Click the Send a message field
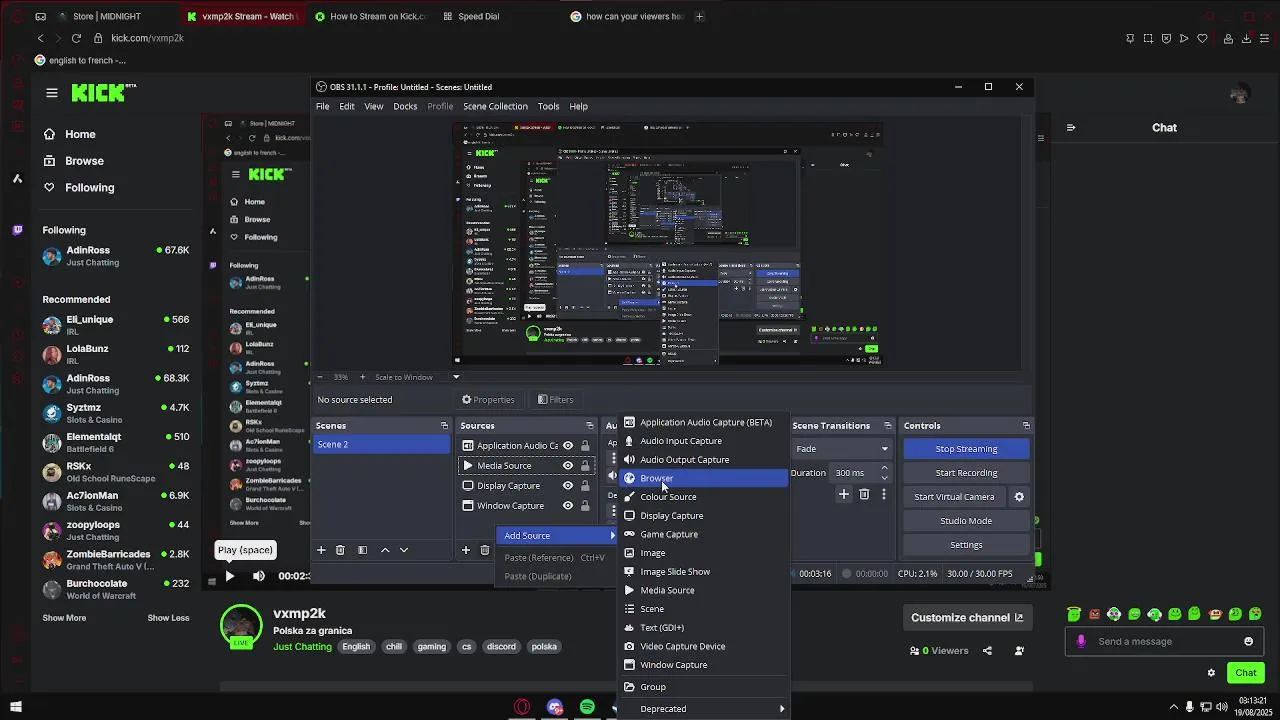Image resolution: width=1280 pixels, height=720 pixels. tap(1165, 642)
